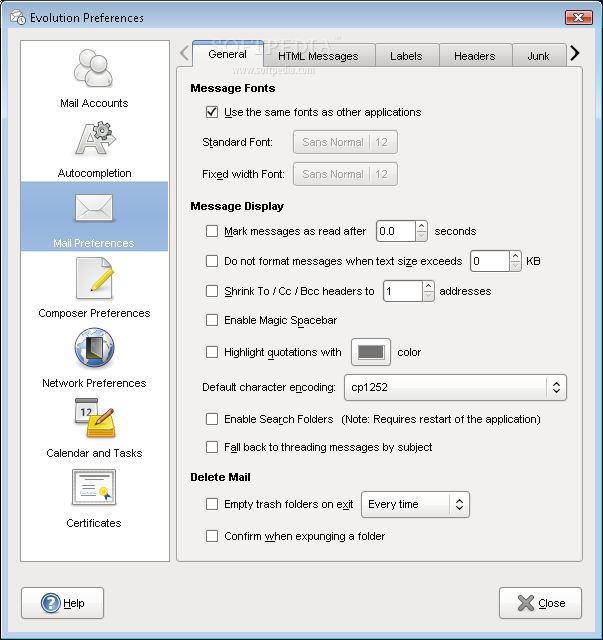Enable Magic Spacebar checkbox
The height and width of the screenshot is (640, 603).
click(x=212, y=320)
